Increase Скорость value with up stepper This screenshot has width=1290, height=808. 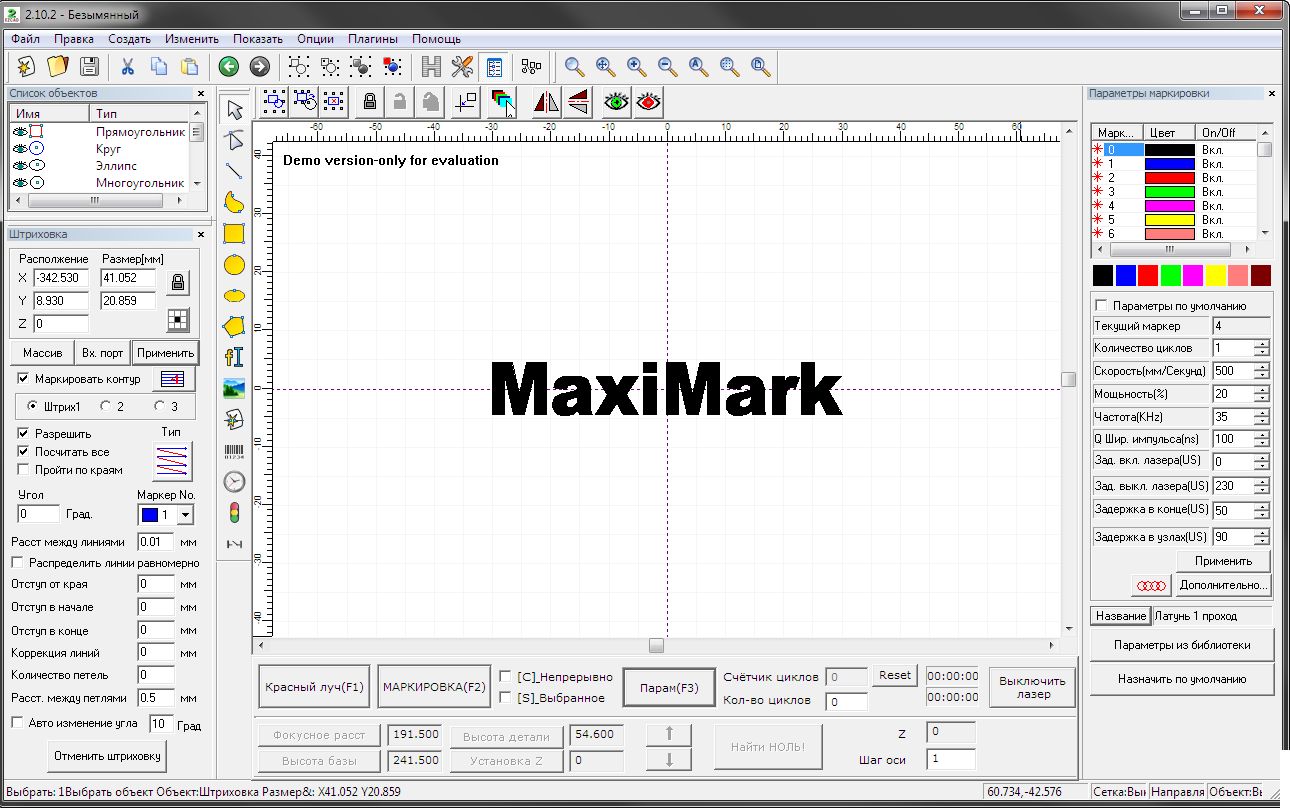point(1262,366)
